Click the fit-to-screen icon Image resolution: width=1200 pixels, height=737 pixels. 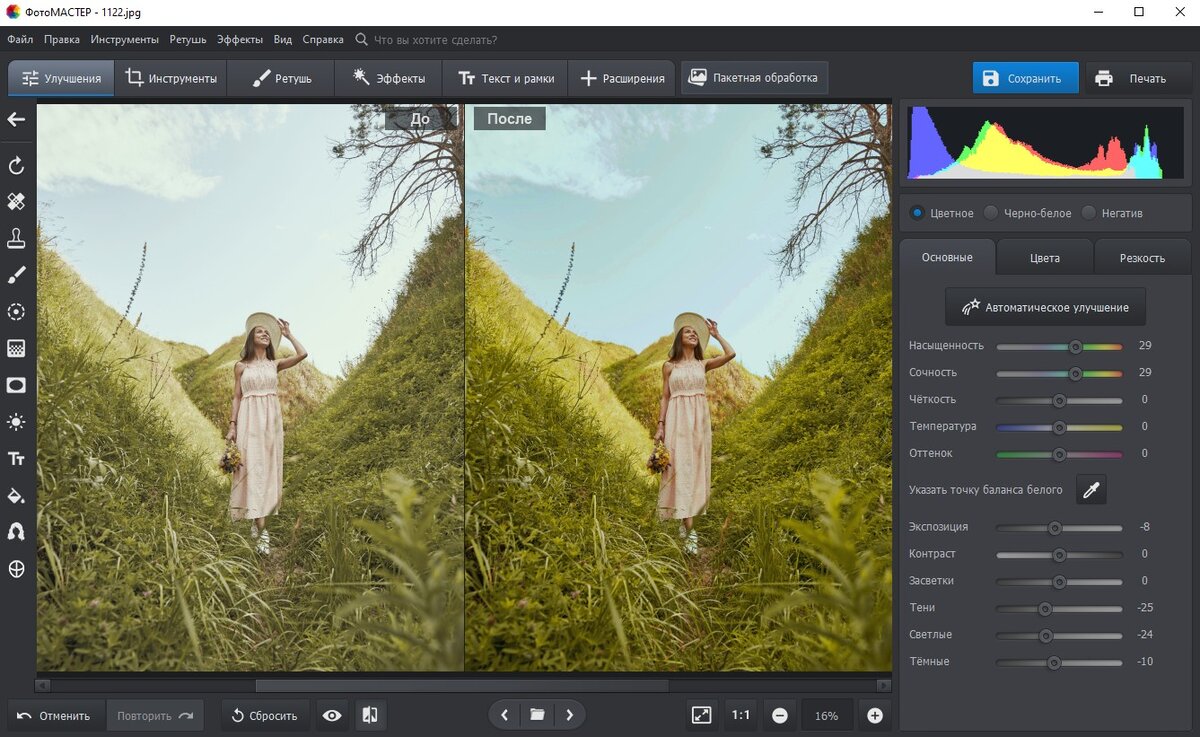(702, 715)
